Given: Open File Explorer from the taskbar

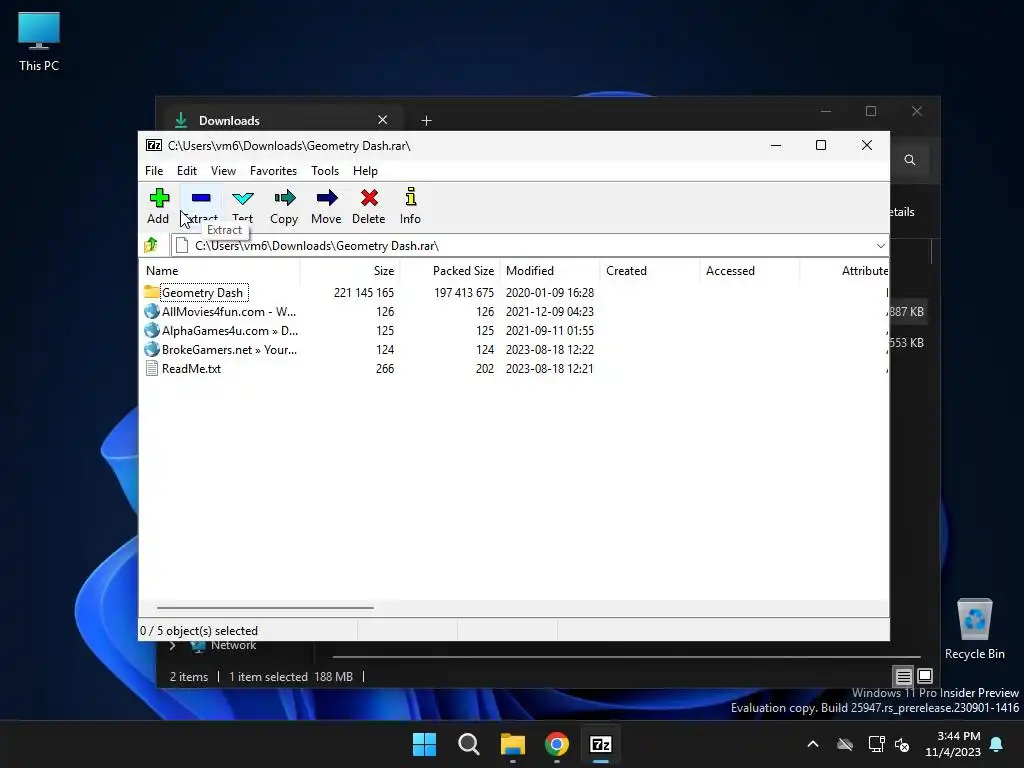Looking at the screenshot, I should click(x=513, y=744).
